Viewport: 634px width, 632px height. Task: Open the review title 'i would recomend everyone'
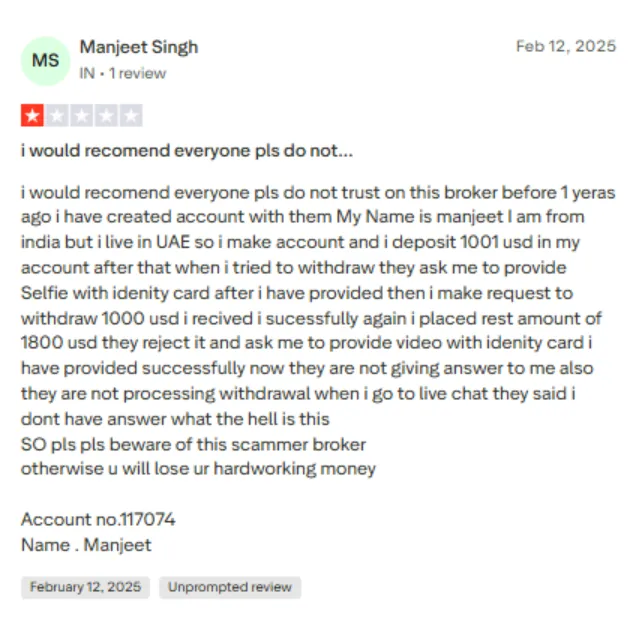187,151
